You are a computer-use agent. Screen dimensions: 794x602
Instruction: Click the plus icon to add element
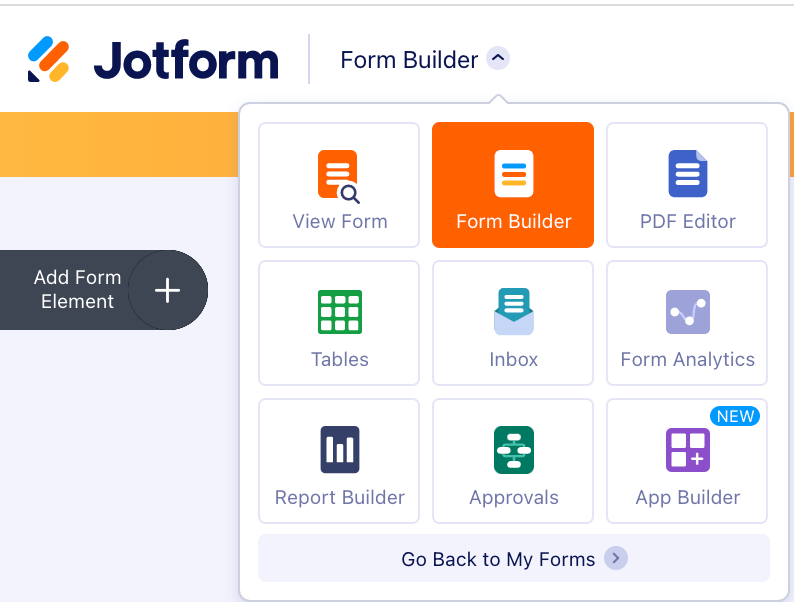(168, 290)
